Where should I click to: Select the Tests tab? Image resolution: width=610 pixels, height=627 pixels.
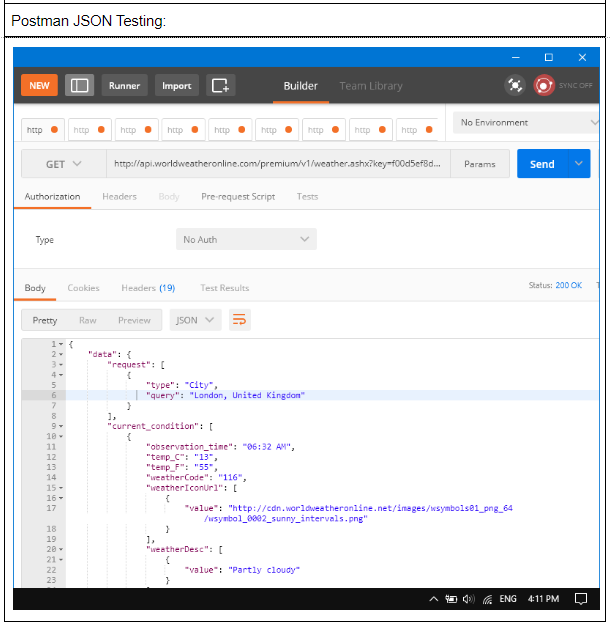(x=307, y=196)
